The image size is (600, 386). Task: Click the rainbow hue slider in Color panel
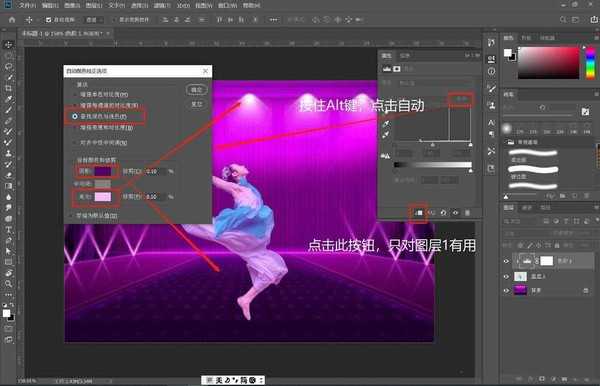(x=591, y=63)
